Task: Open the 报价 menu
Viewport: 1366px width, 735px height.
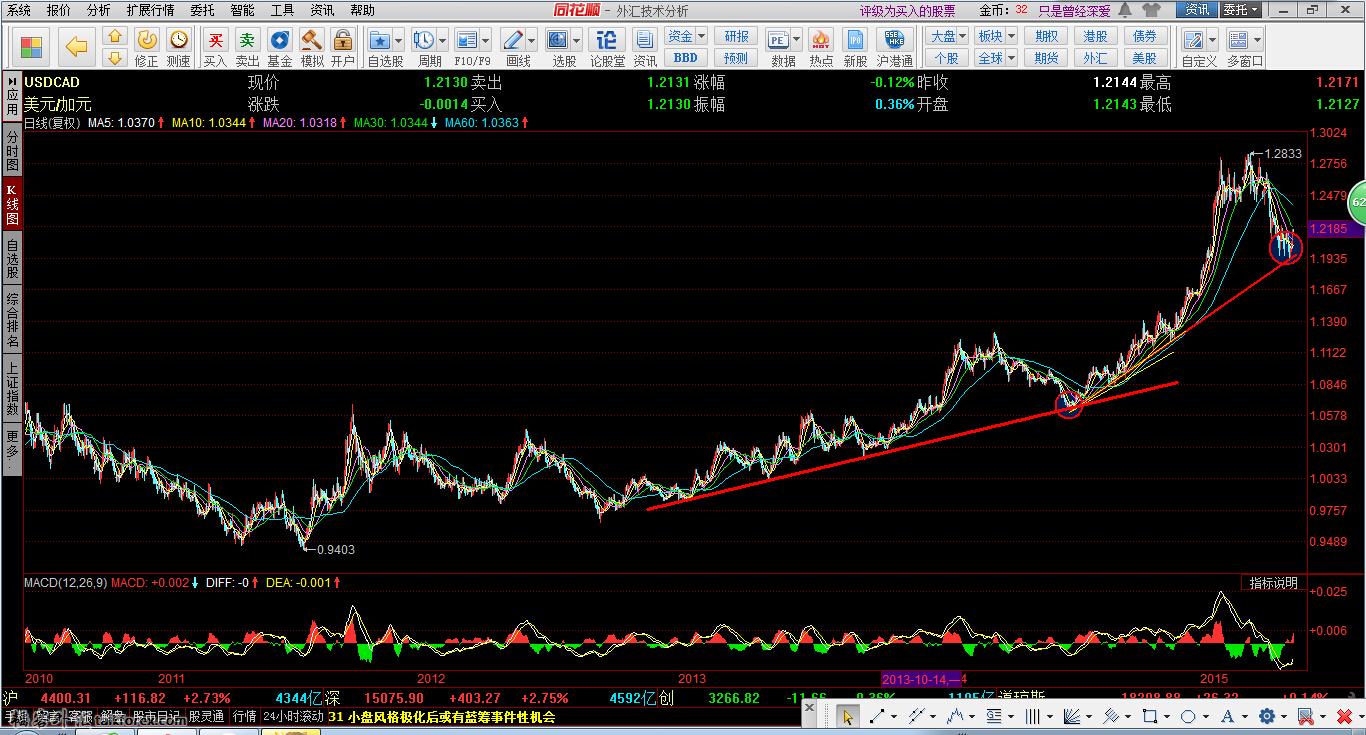Action: click(59, 10)
